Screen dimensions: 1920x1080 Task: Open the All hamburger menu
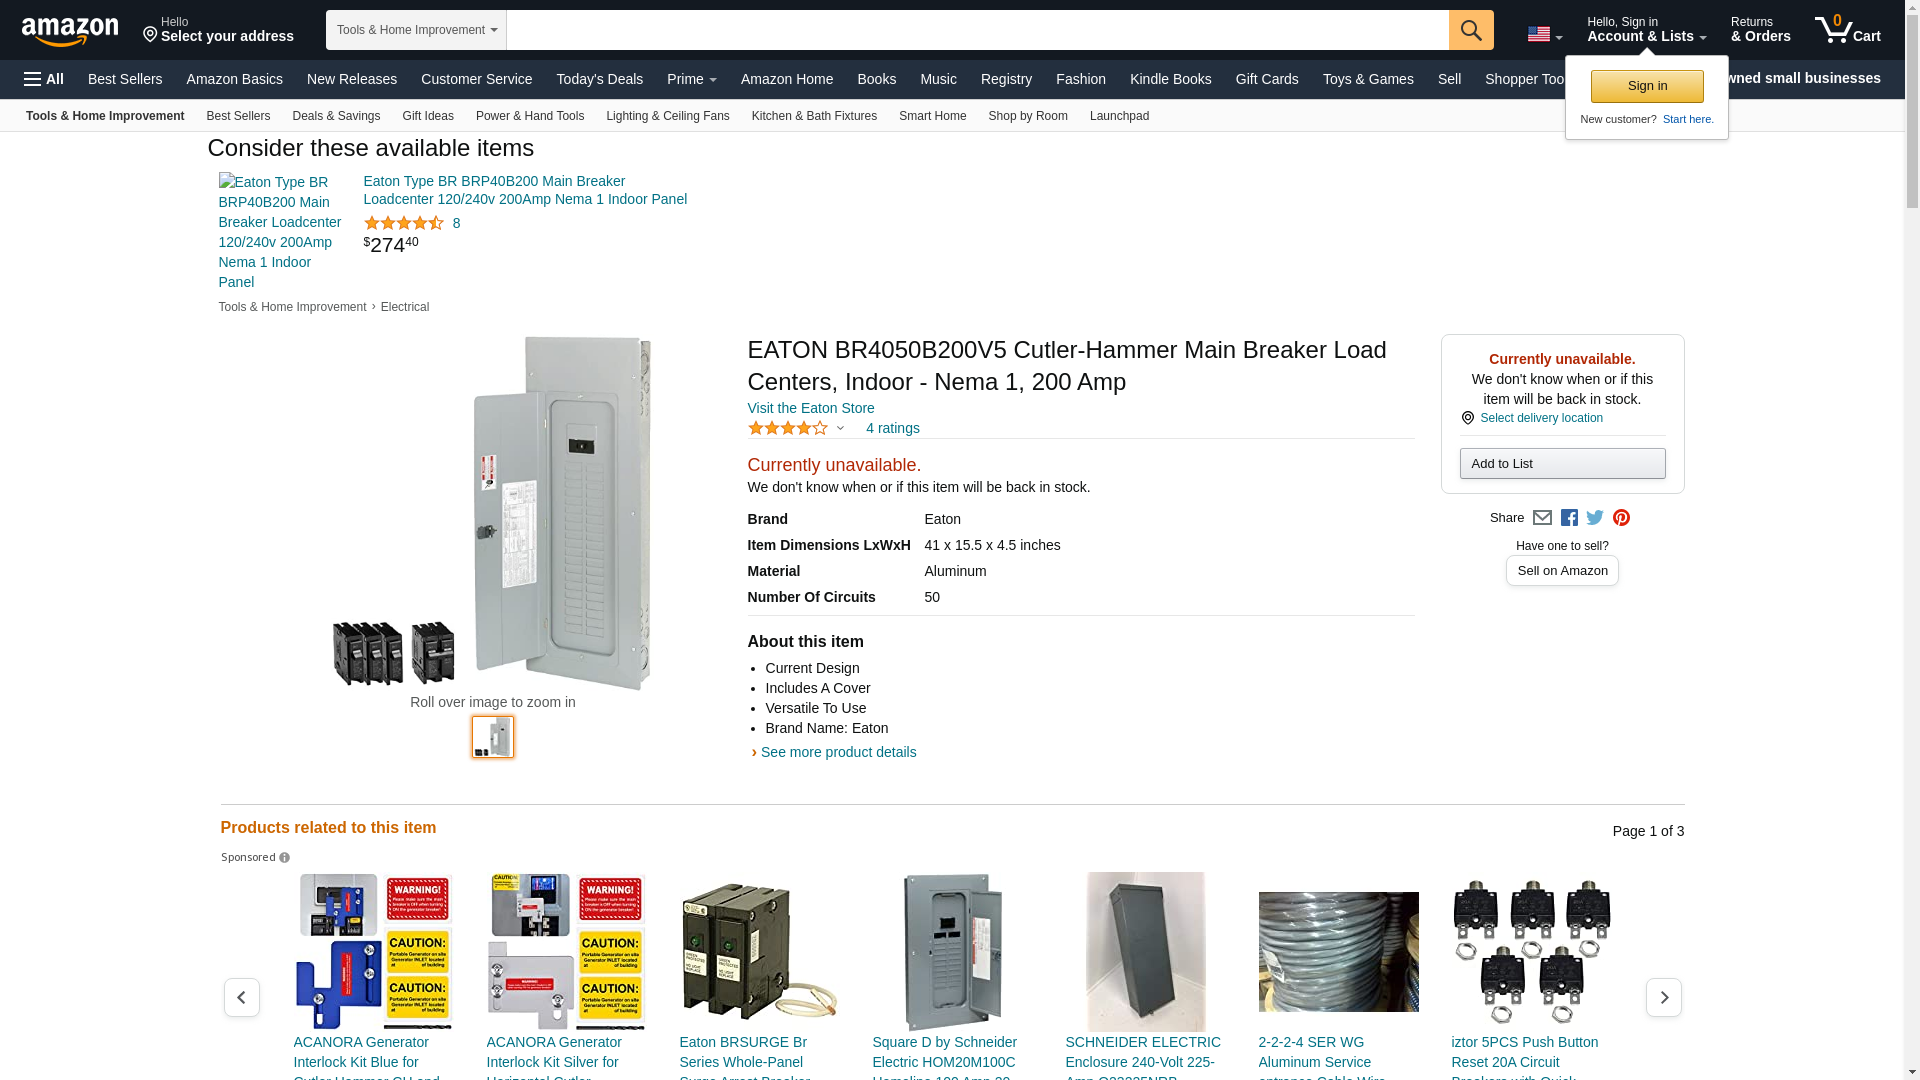pyautogui.click(x=44, y=79)
